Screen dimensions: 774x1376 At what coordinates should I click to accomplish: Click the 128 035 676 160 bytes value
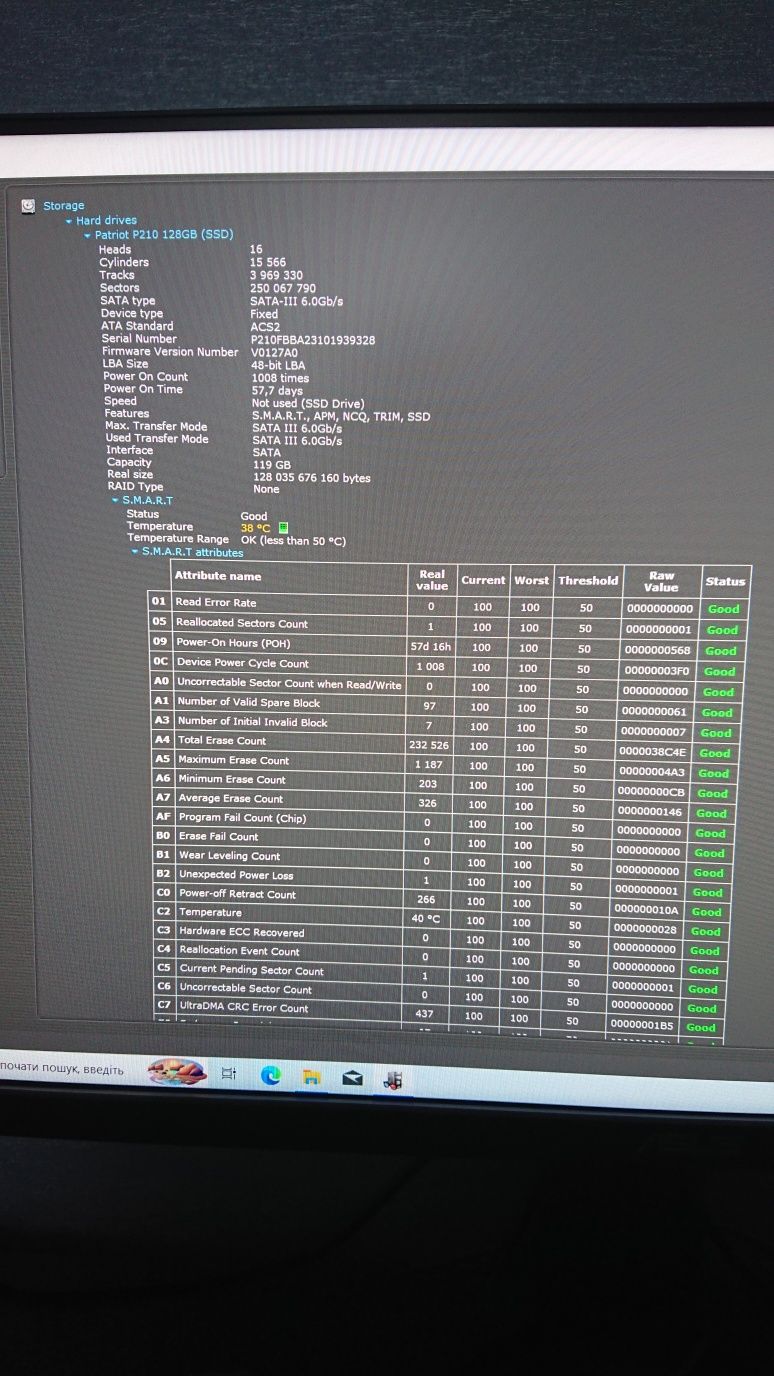tap(312, 478)
